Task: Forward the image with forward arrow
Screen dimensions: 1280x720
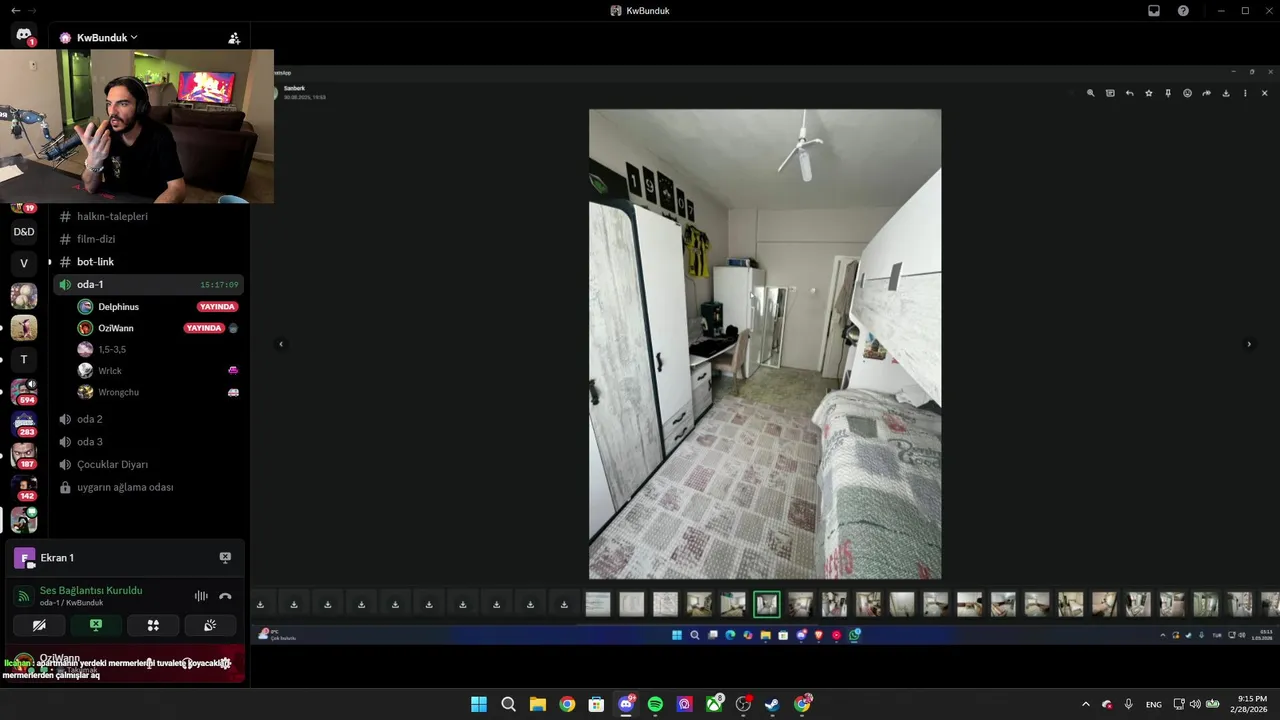Action: tap(1207, 93)
